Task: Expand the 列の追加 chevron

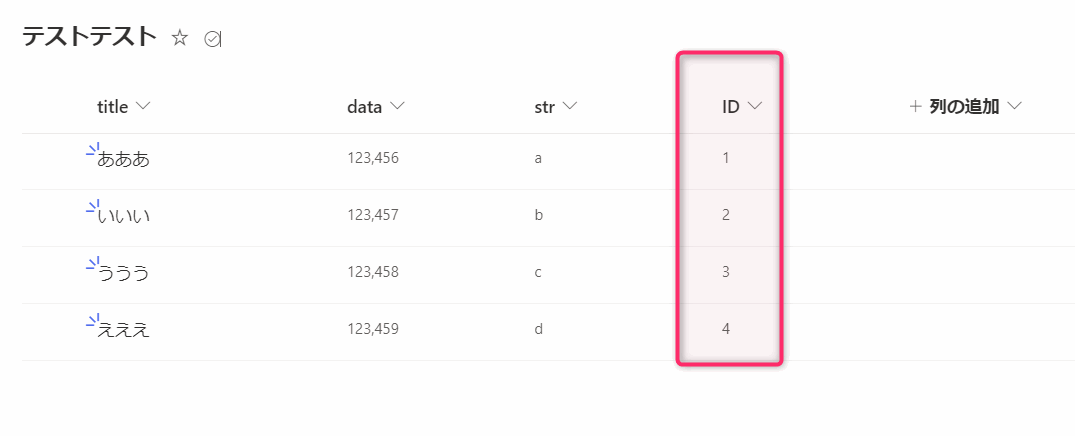Action: [1016, 106]
